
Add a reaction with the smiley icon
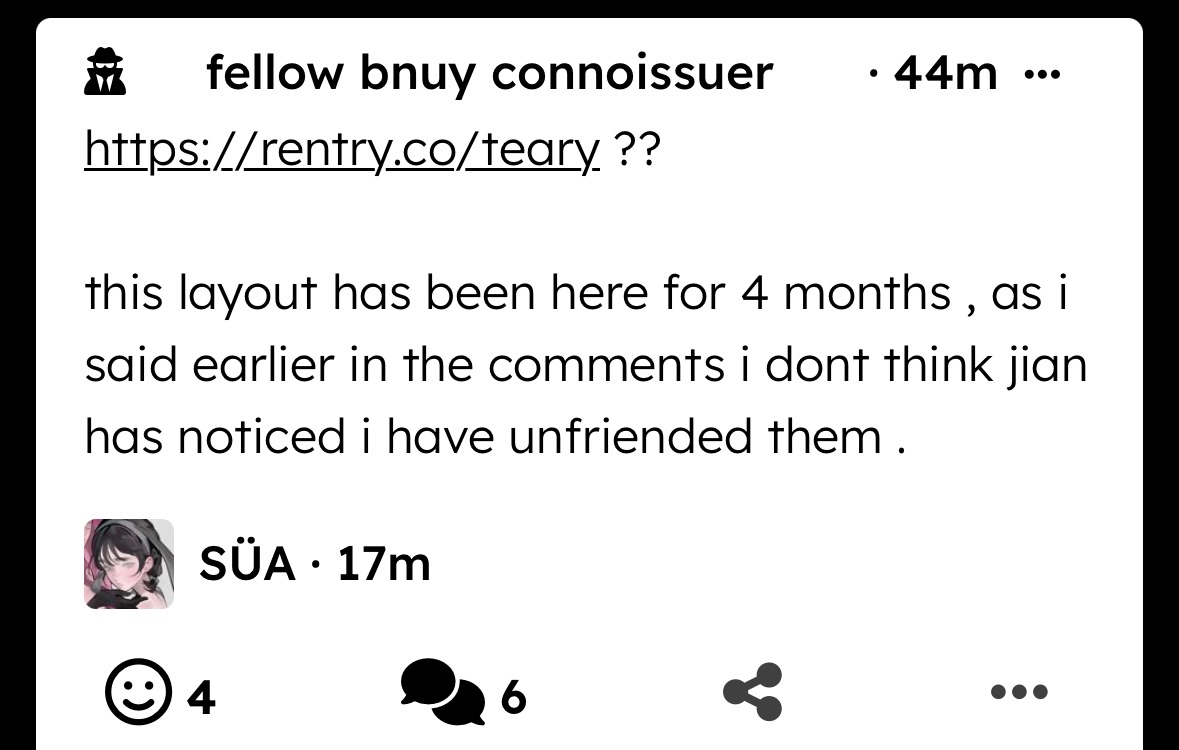[137, 690]
